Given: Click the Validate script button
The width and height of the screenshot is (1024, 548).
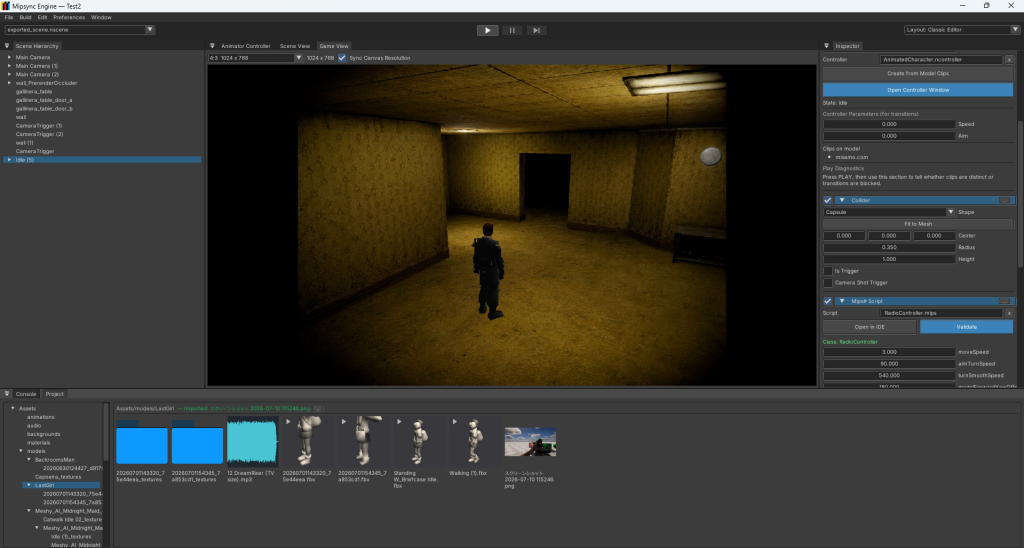Looking at the screenshot, I should click(967, 327).
